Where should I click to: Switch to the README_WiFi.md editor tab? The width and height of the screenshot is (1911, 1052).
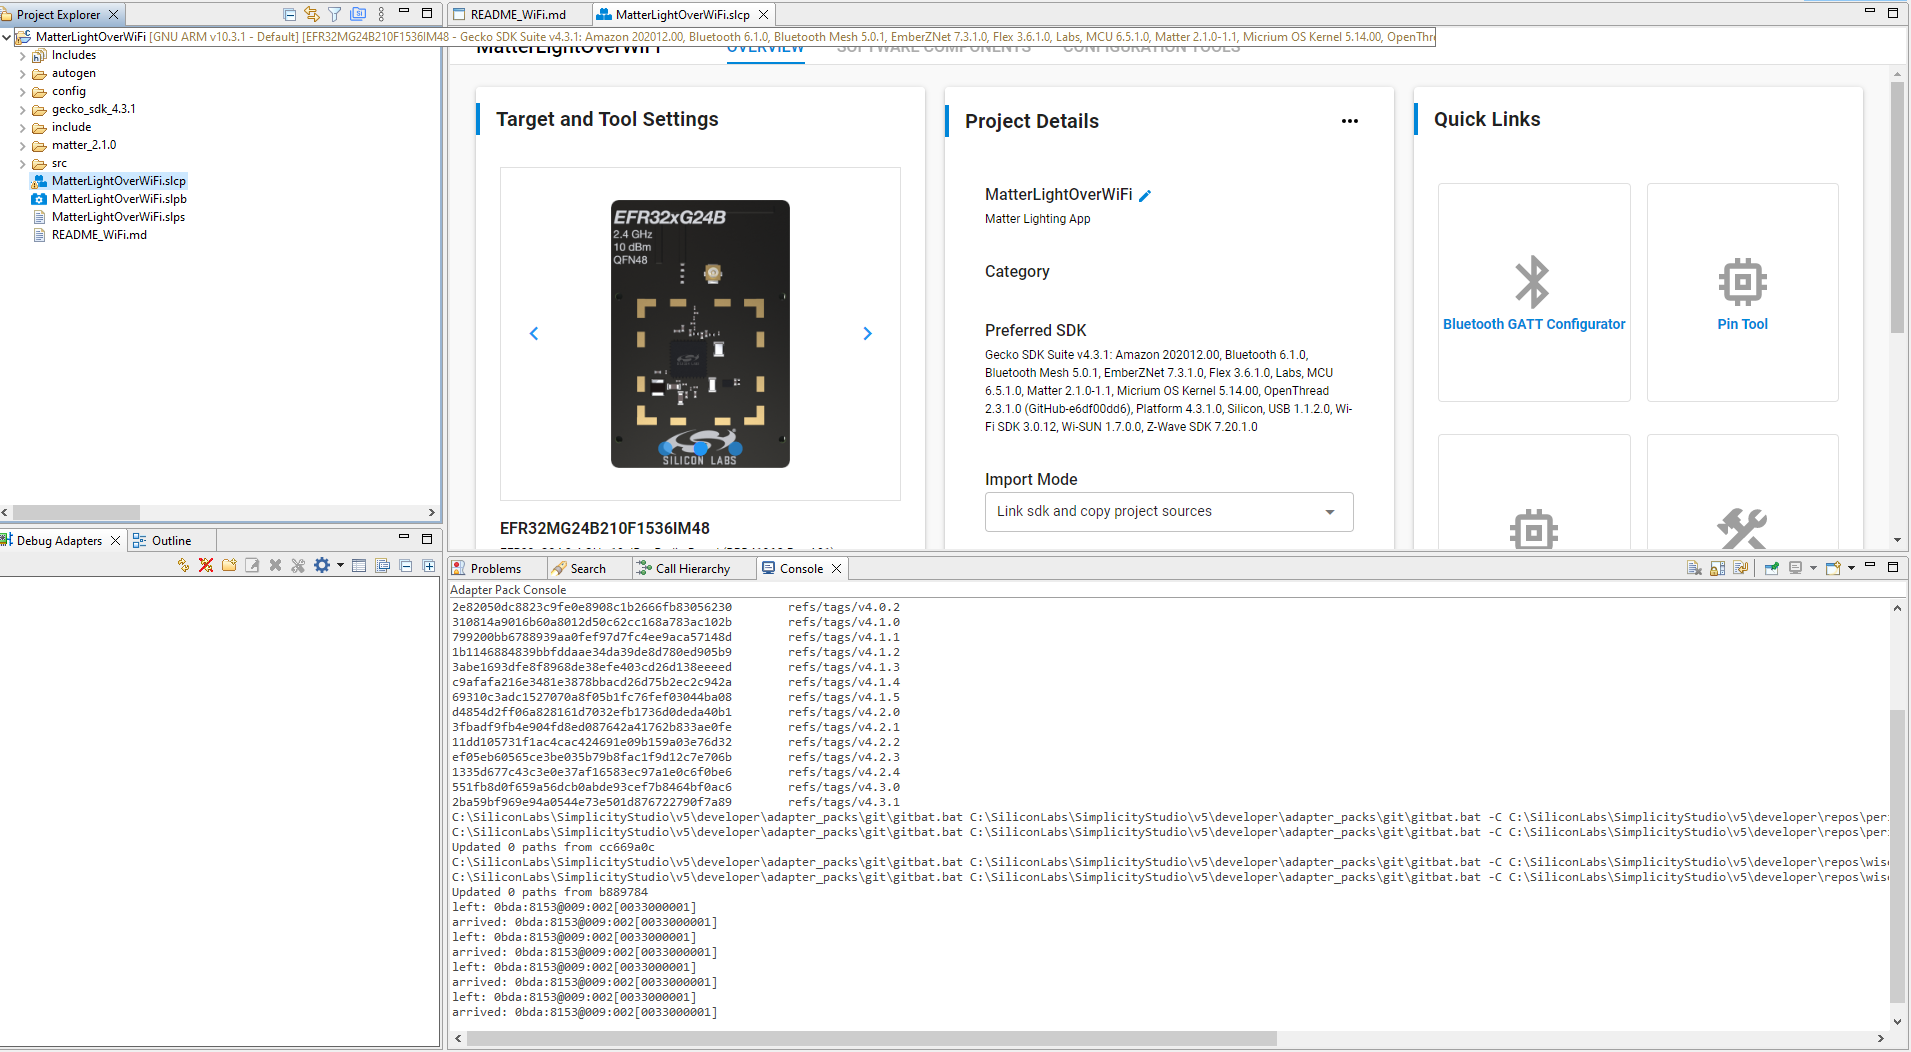517,14
